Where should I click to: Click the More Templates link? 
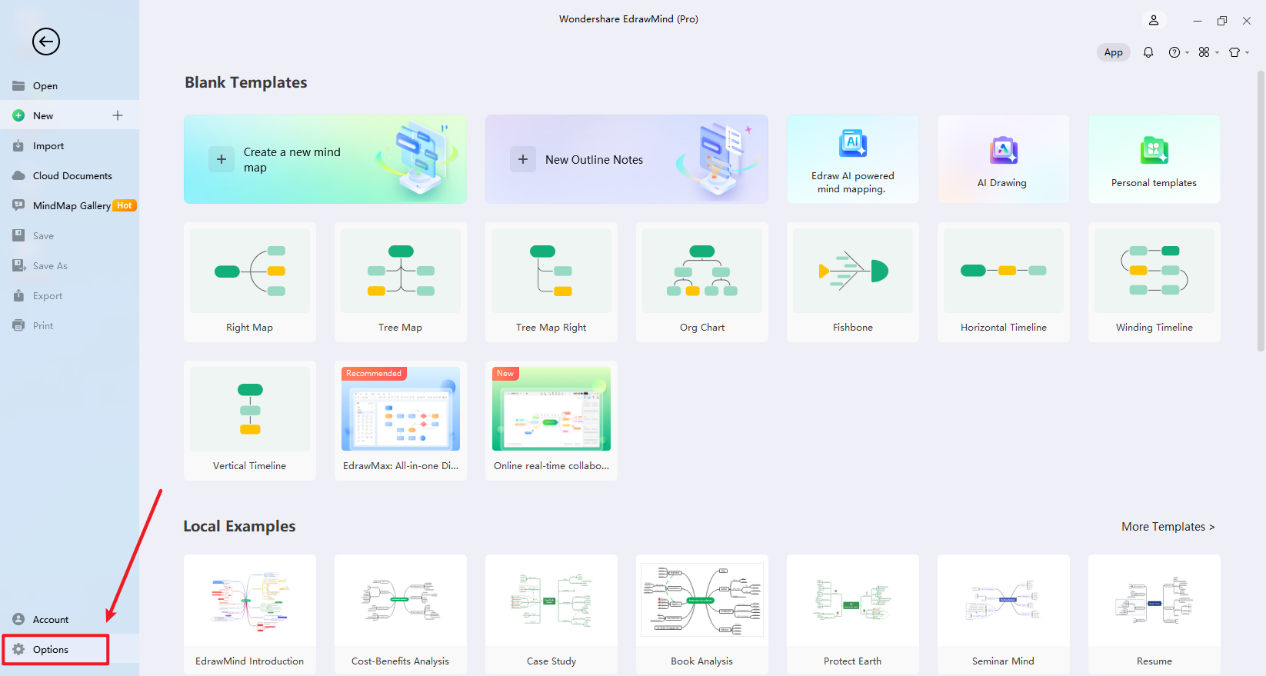click(x=1167, y=527)
